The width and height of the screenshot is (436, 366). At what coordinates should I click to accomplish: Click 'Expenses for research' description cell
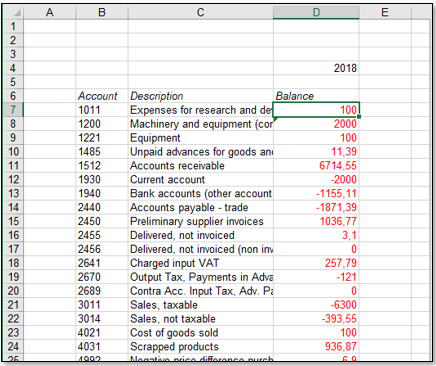coord(200,110)
